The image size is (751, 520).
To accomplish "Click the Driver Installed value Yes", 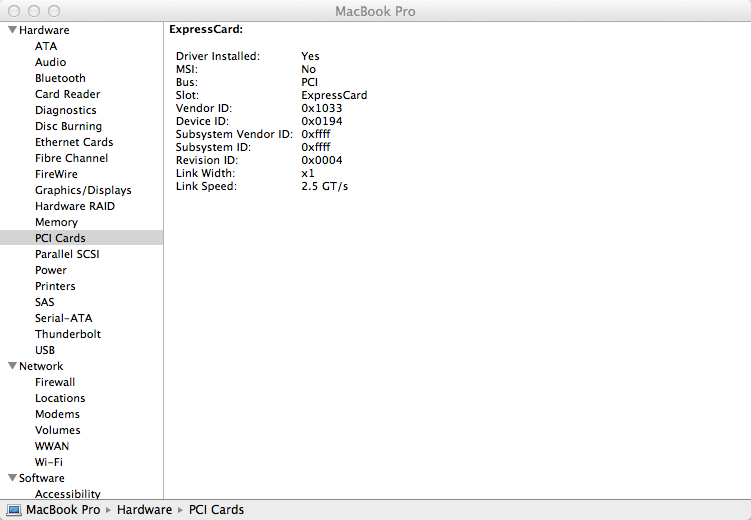I will [x=310, y=56].
